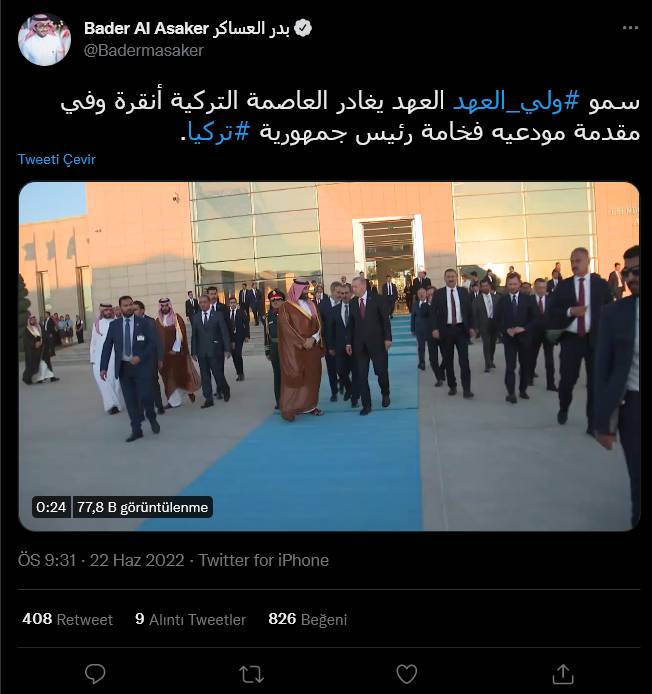652x694 pixels.
Task: Click the Twitter for iPhone source label
Action: tap(263, 560)
